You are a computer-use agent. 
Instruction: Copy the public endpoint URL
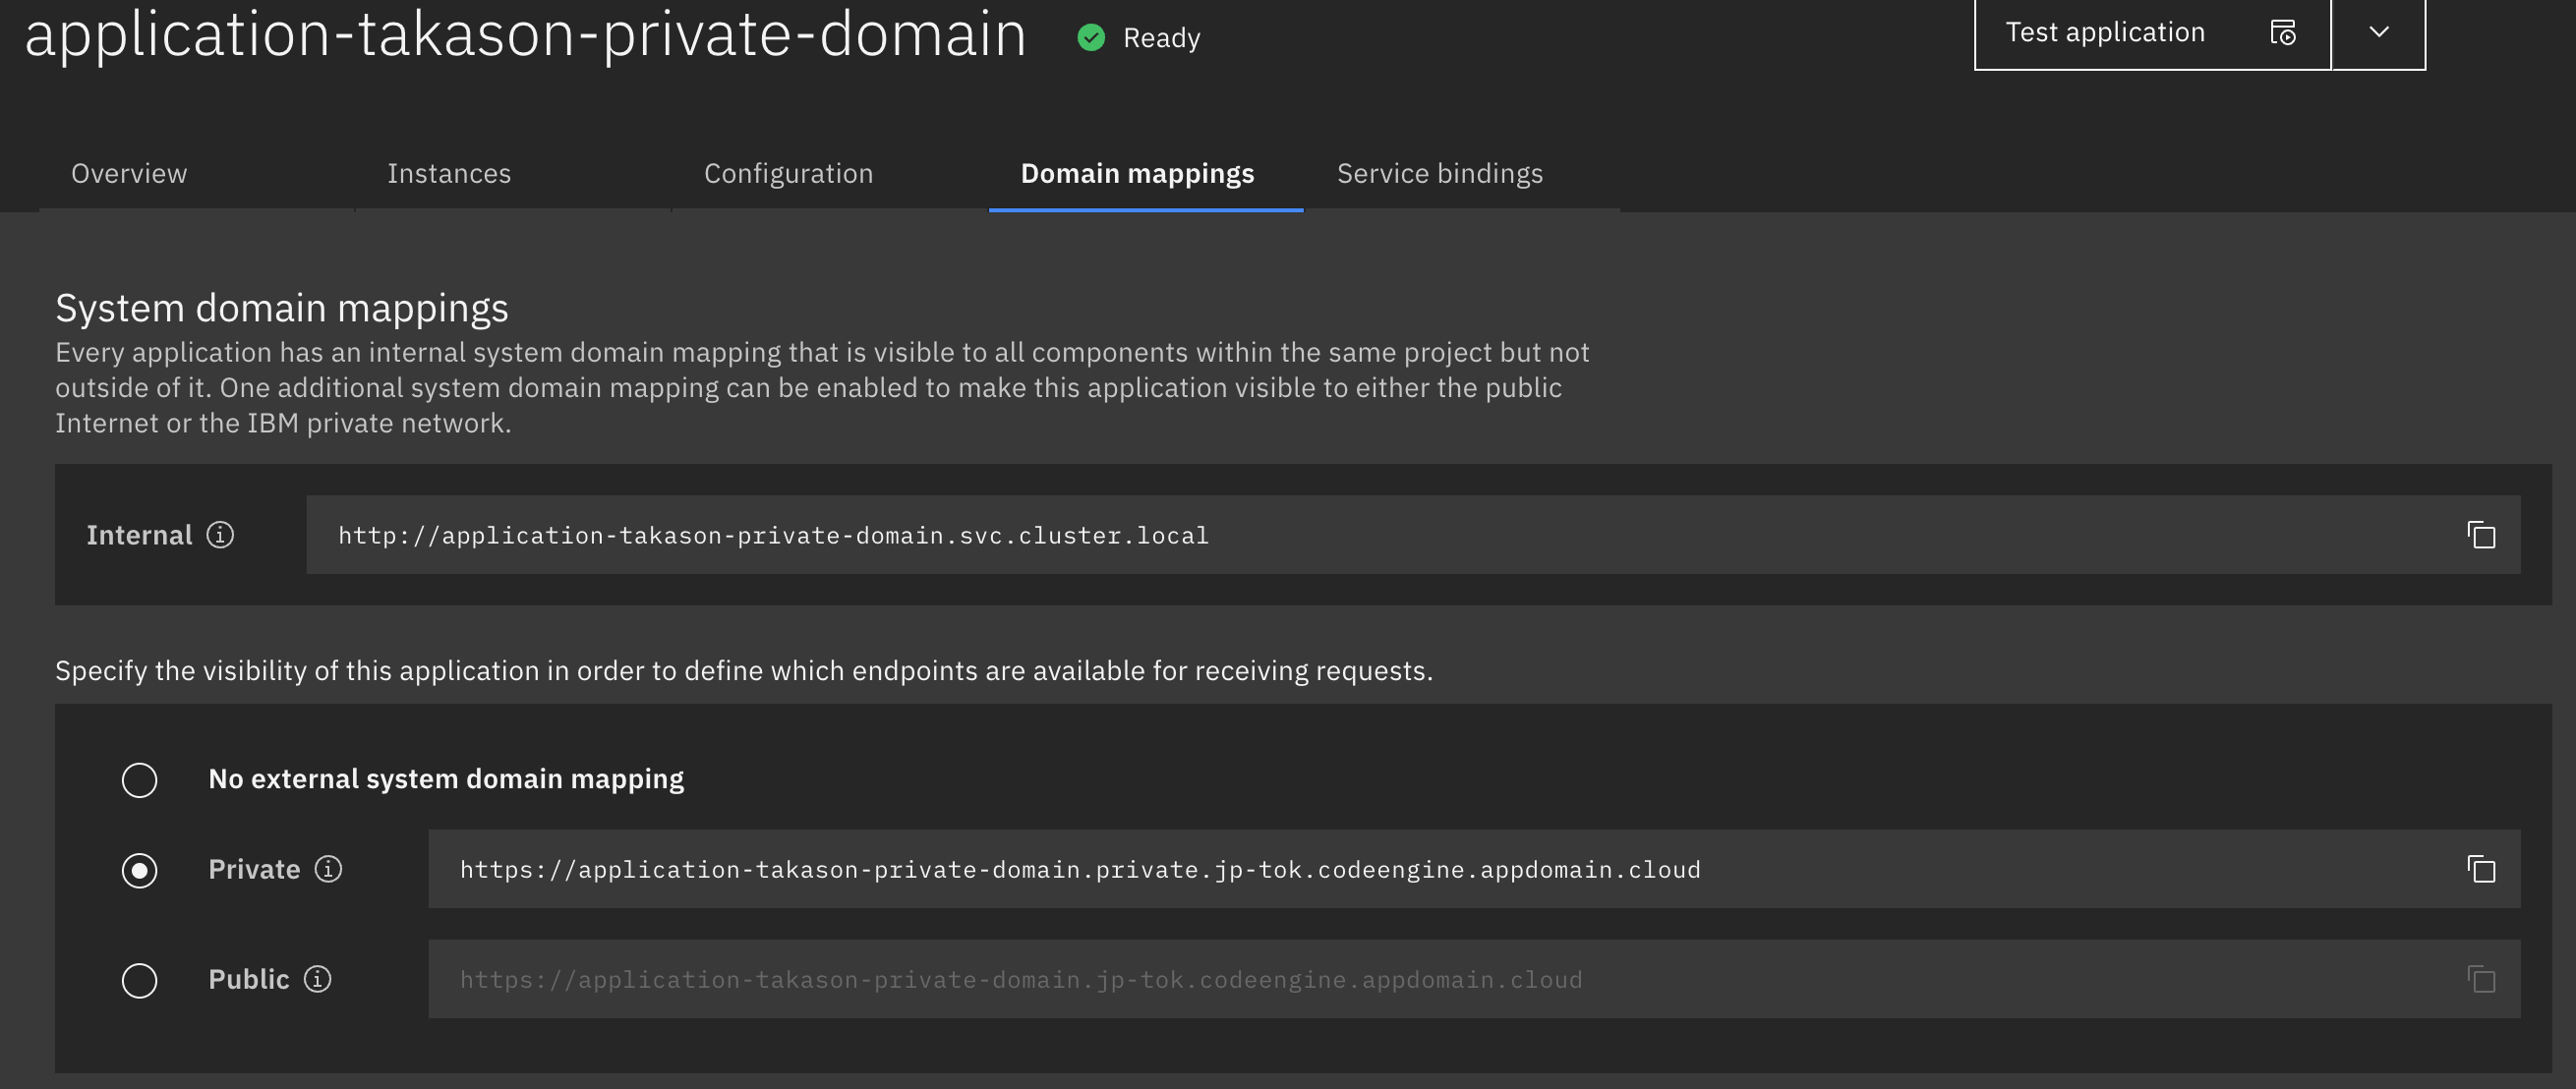click(2480, 979)
